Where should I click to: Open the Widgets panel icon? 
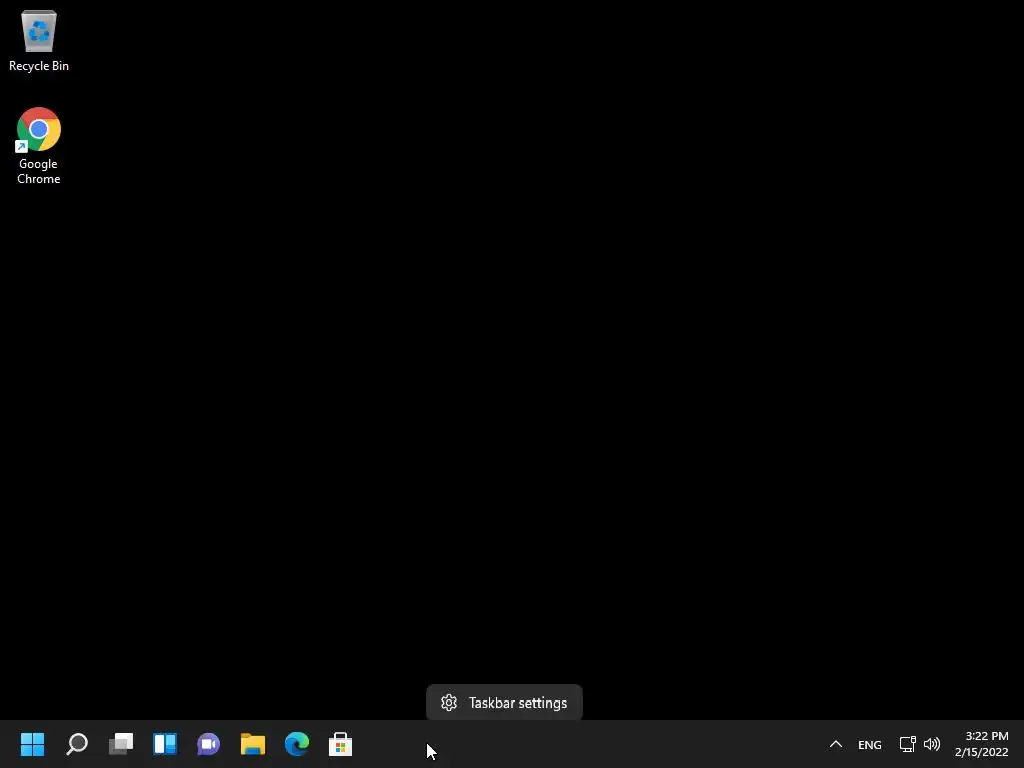click(165, 744)
